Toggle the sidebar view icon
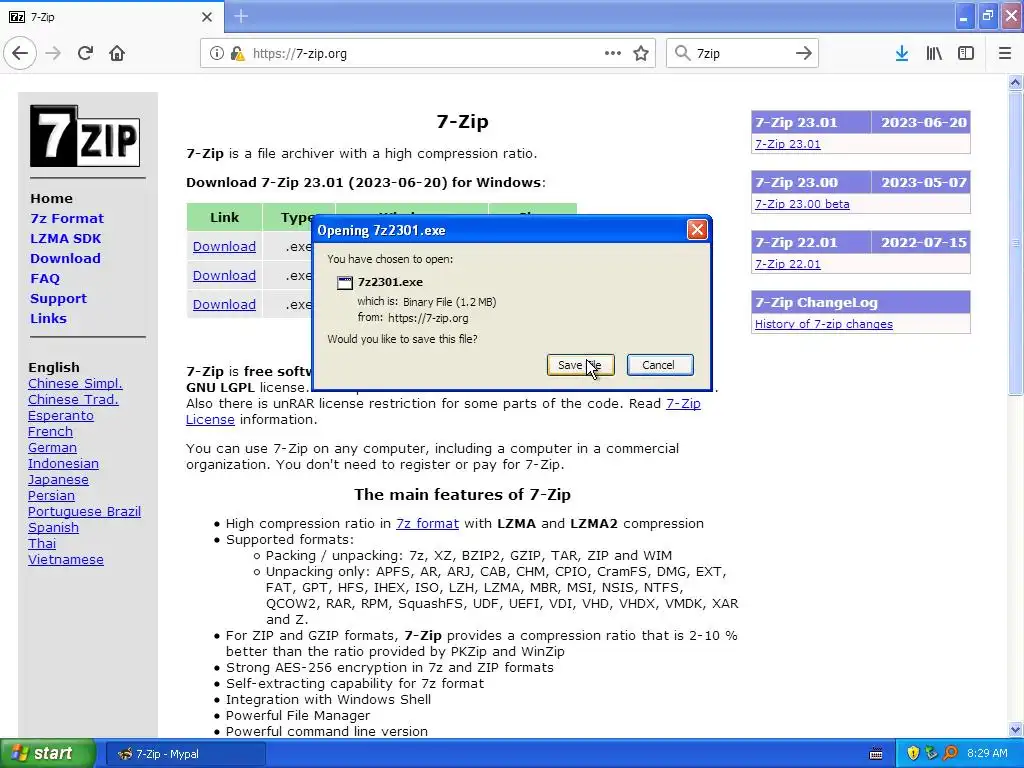Image resolution: width=1024 pixels, height=768 pixels. [x=966, y=54]
